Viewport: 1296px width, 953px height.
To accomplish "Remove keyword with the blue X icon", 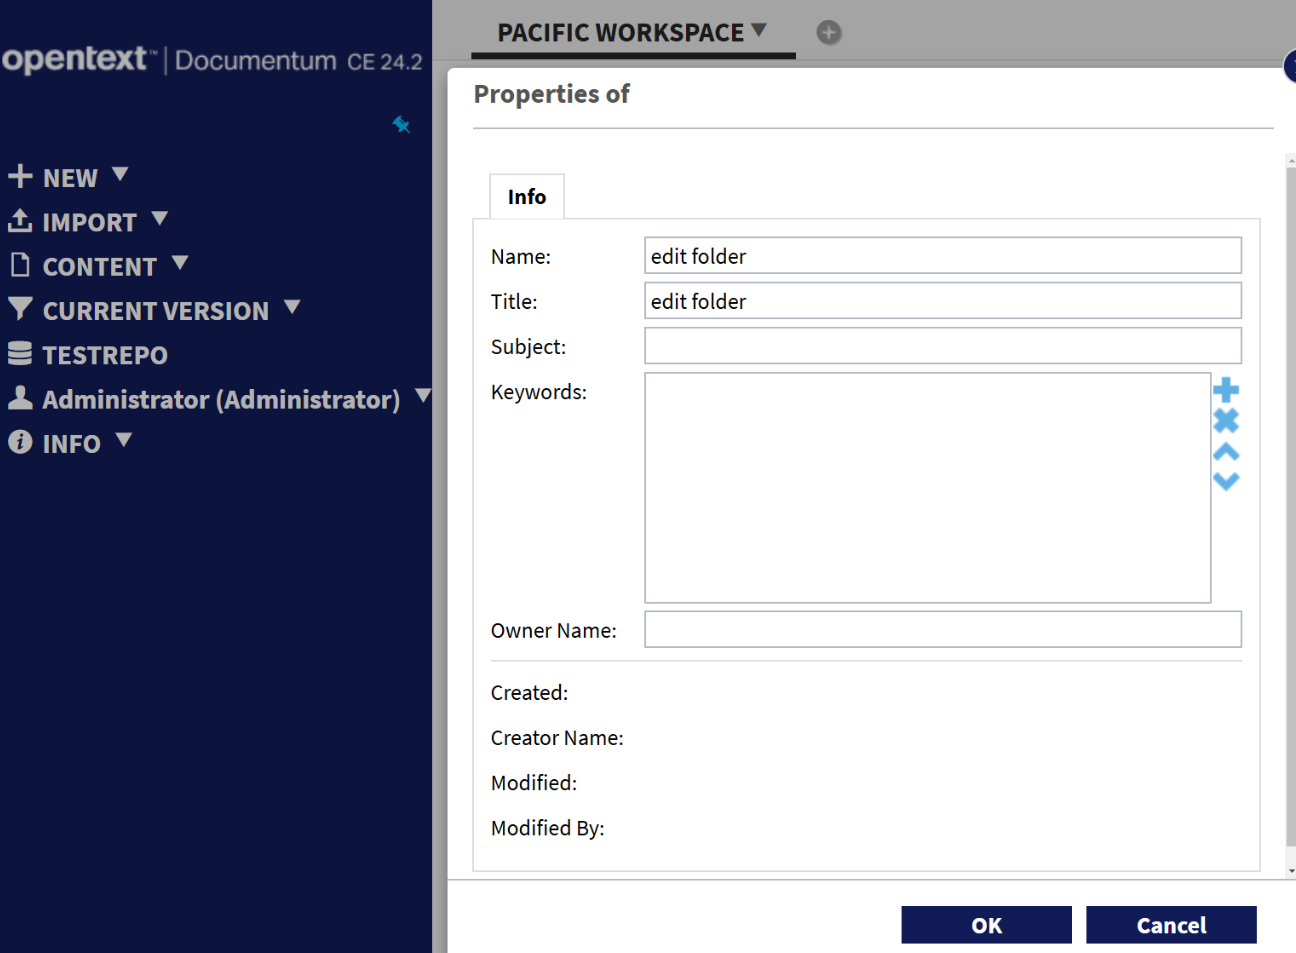I will [x=1226, y=421].
